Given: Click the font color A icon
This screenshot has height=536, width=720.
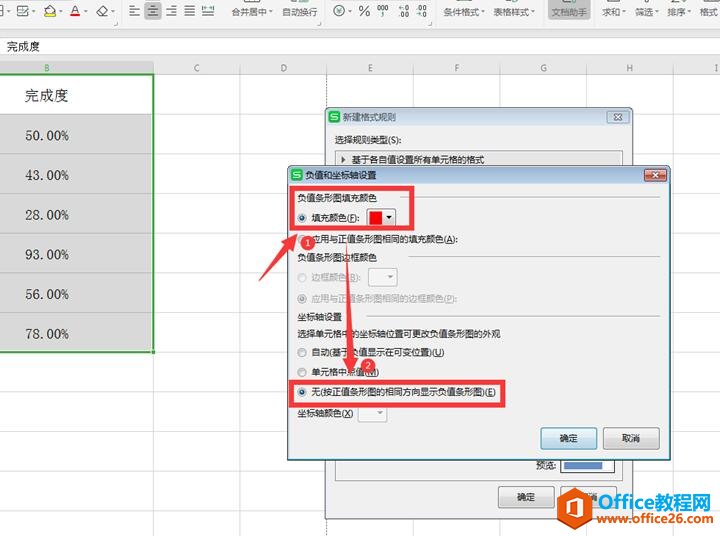Looking at the screenshot, I should coord(75,11).
